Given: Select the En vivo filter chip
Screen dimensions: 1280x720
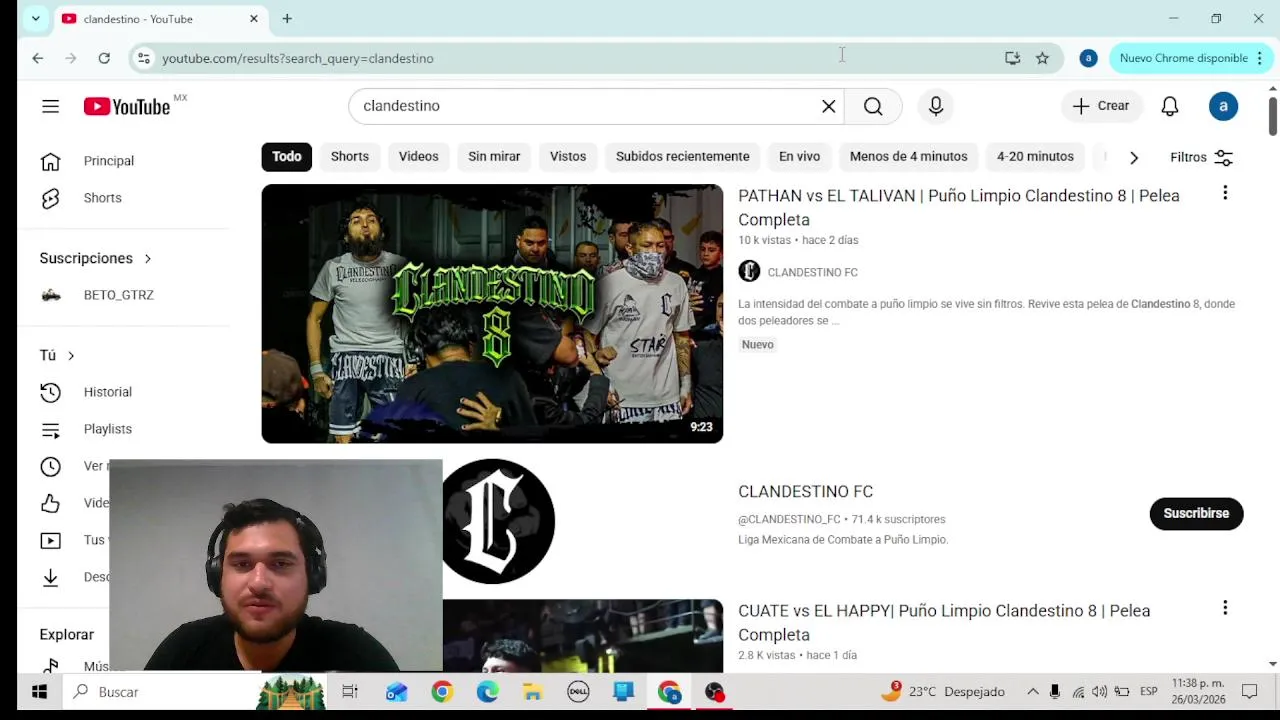Looking at the screenshot, I should pos(799,156).
